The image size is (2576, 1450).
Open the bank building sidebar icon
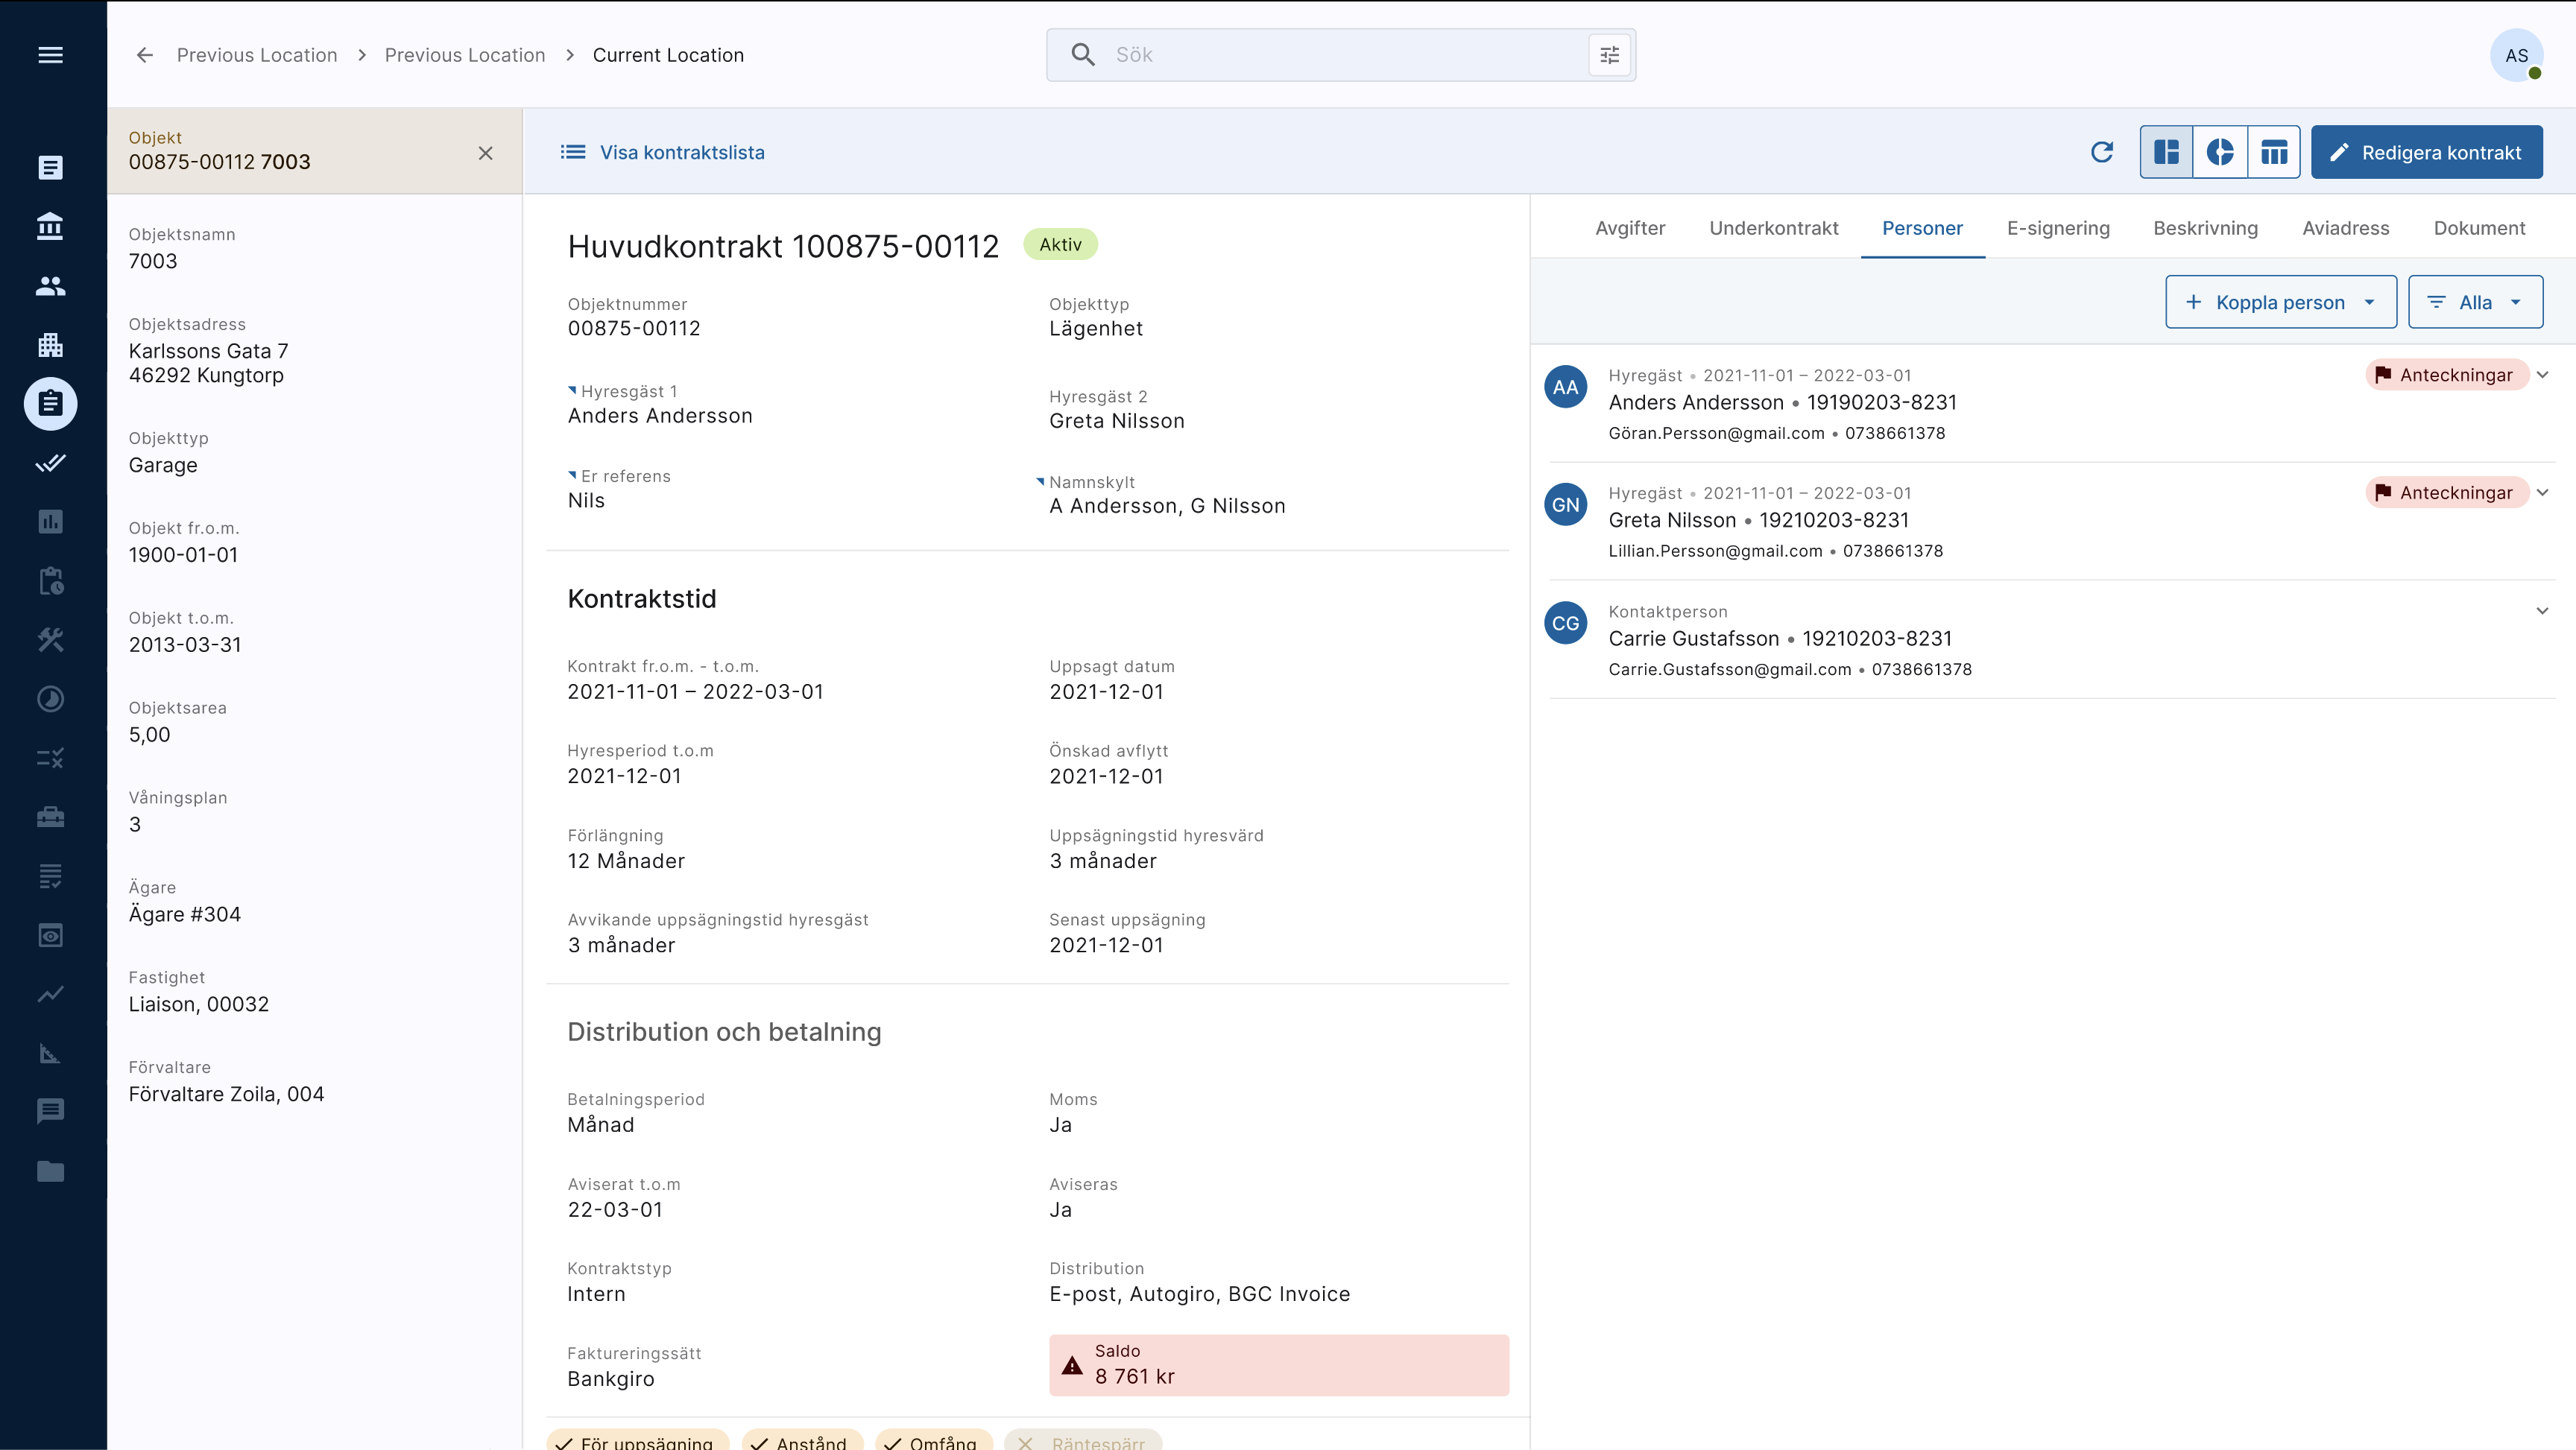[50, 226]
